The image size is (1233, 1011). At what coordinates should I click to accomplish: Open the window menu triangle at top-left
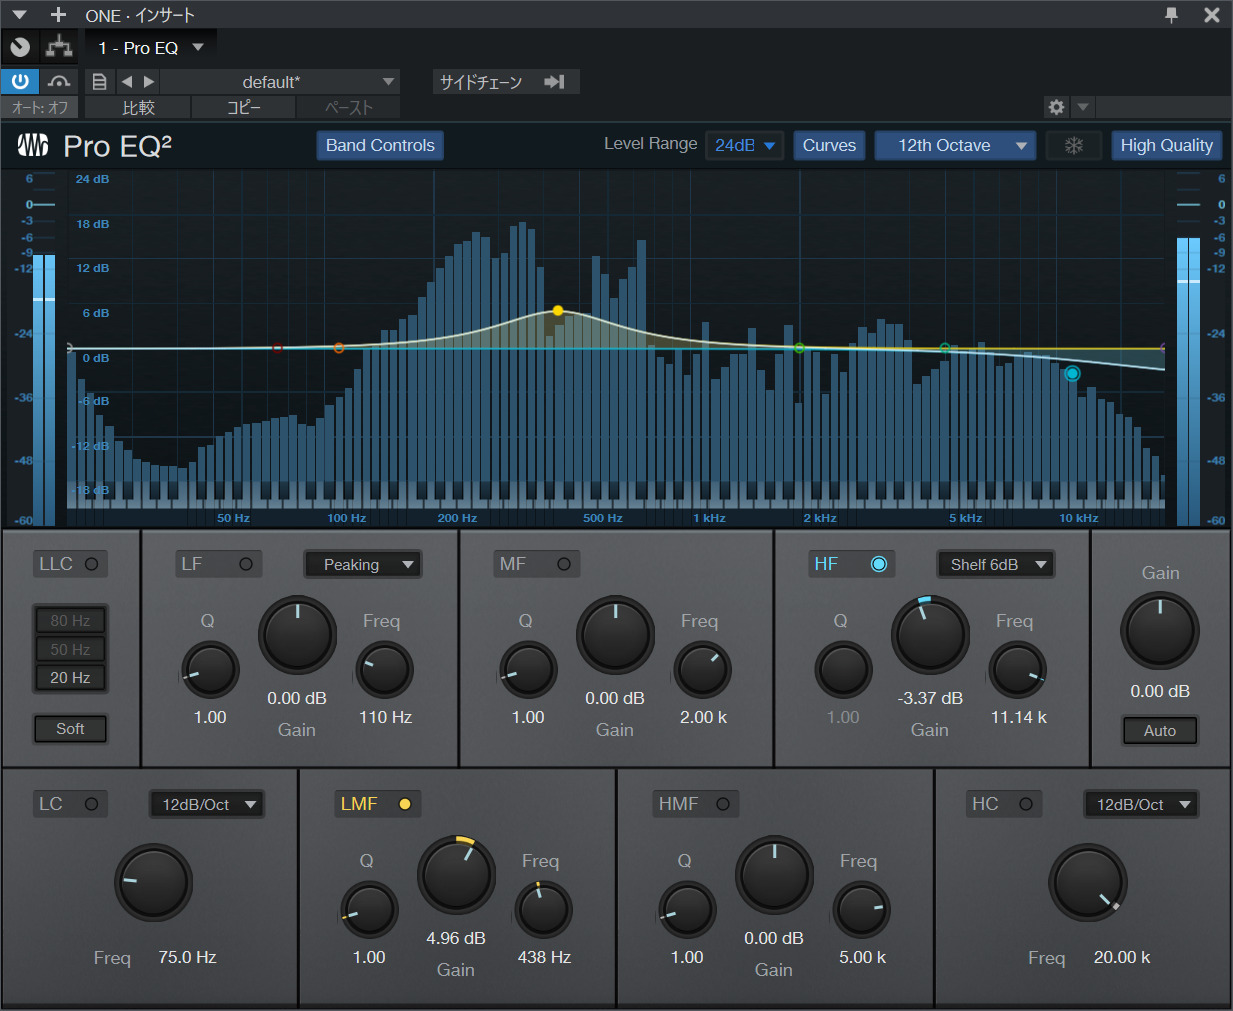[20, 15]
